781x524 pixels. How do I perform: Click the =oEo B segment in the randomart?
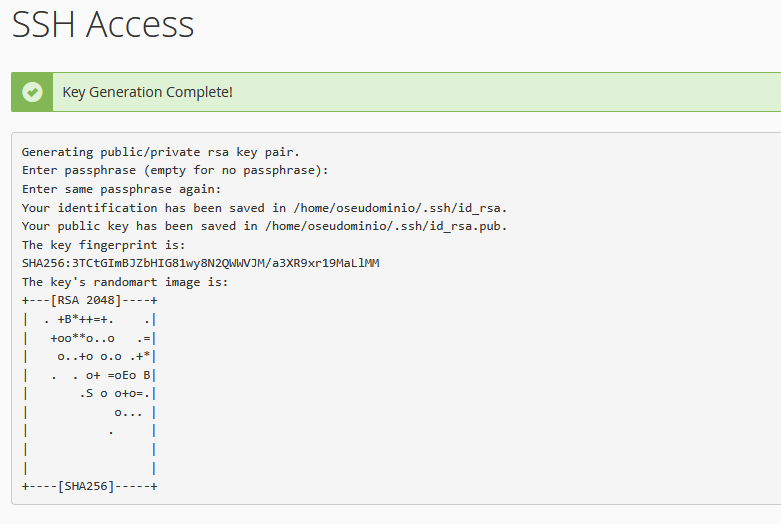(128, 375)
